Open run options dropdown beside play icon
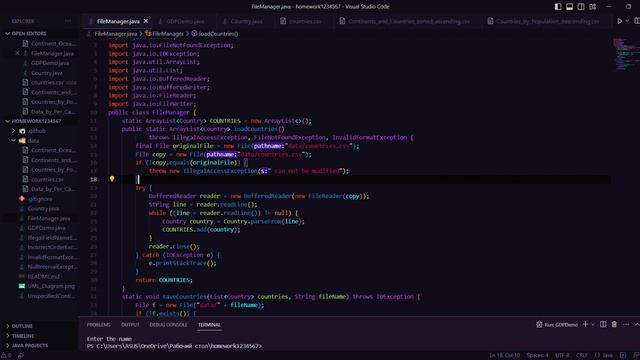Viewport: 640px width, 360px height. point(627,21)
